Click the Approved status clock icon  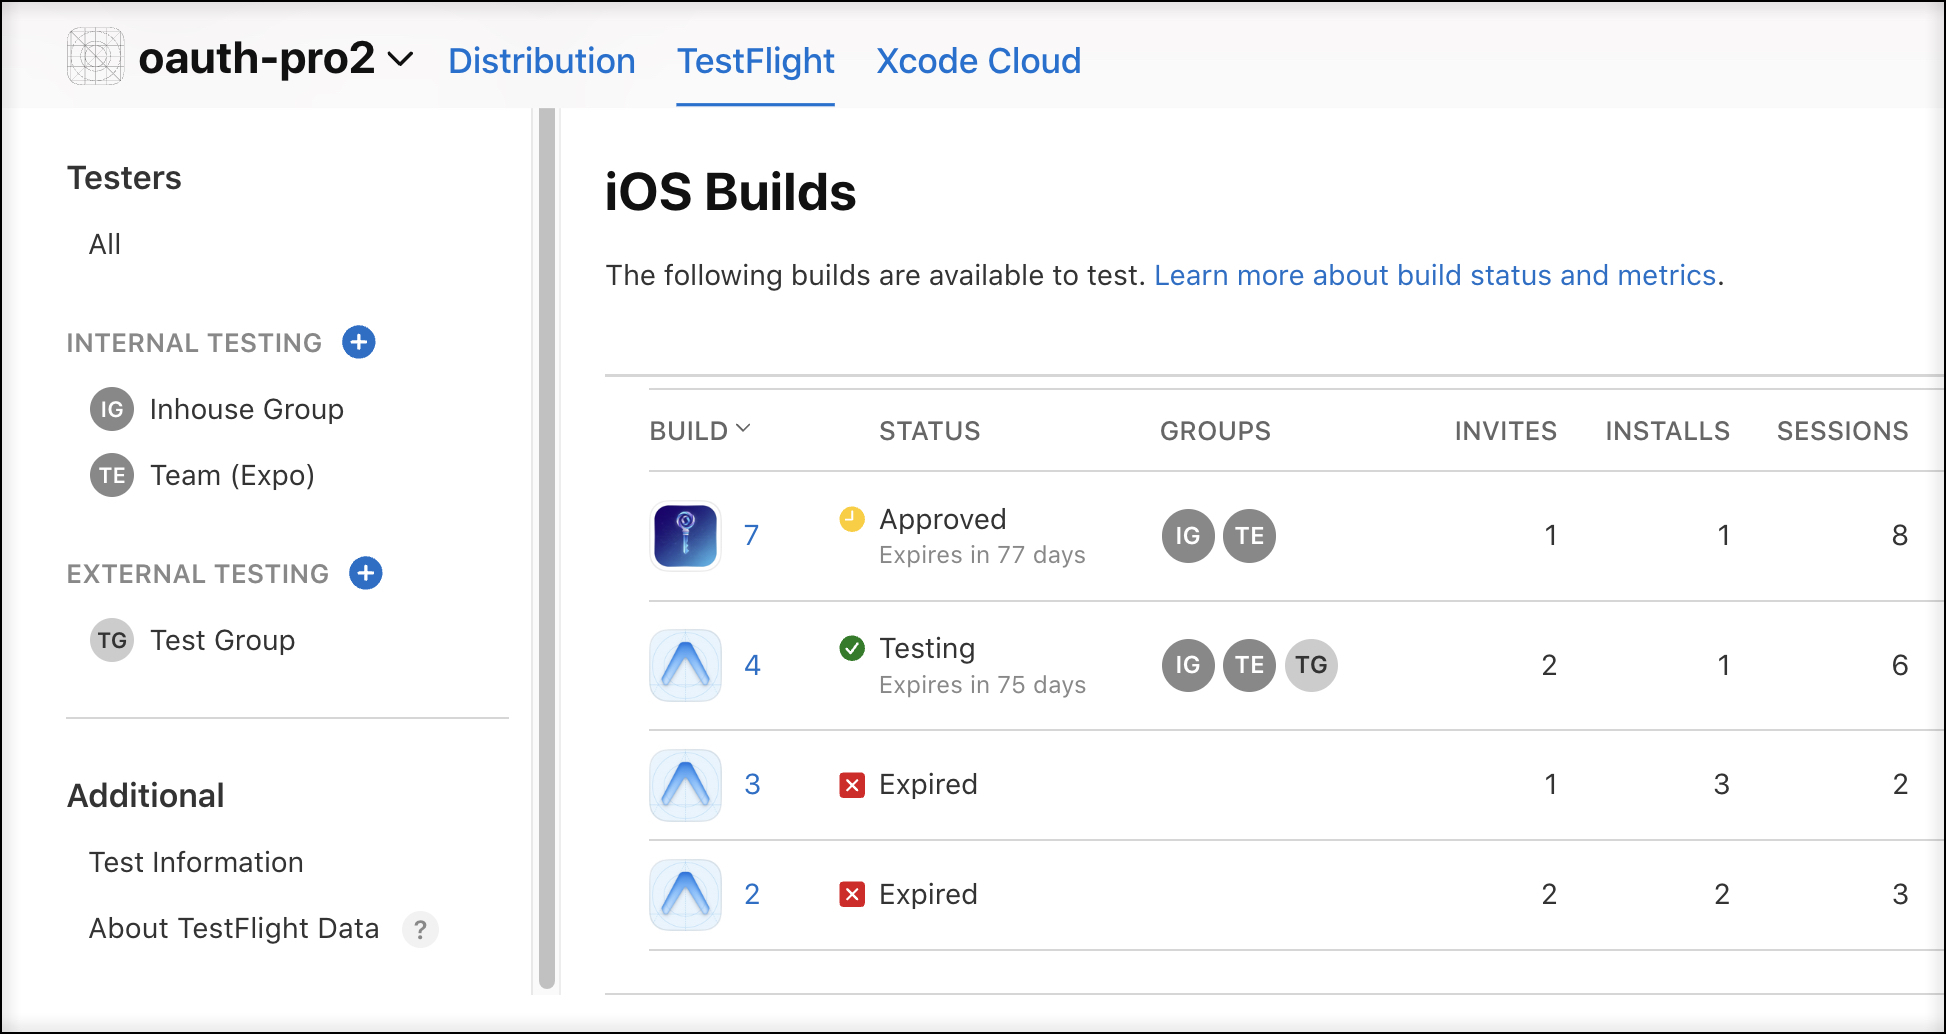[851, 519]
